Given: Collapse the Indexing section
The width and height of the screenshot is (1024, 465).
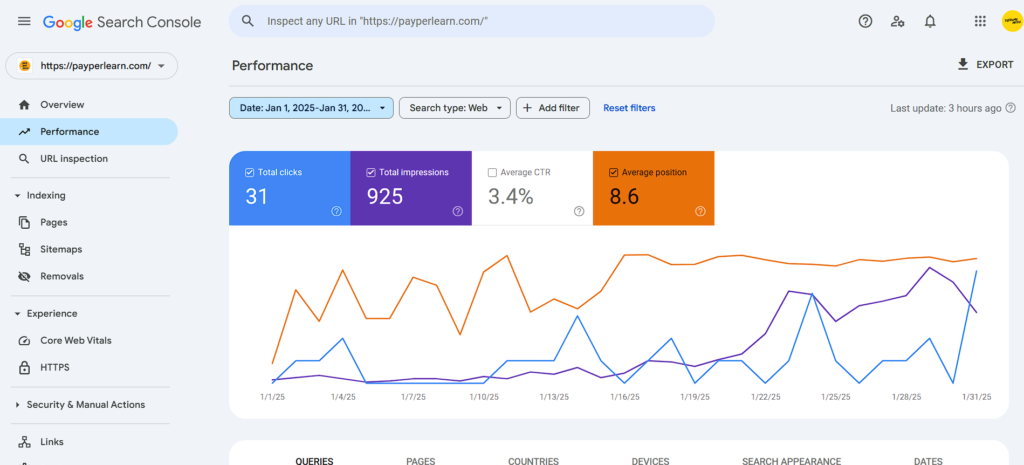Looking at the screenshot, I should point(18,195).
